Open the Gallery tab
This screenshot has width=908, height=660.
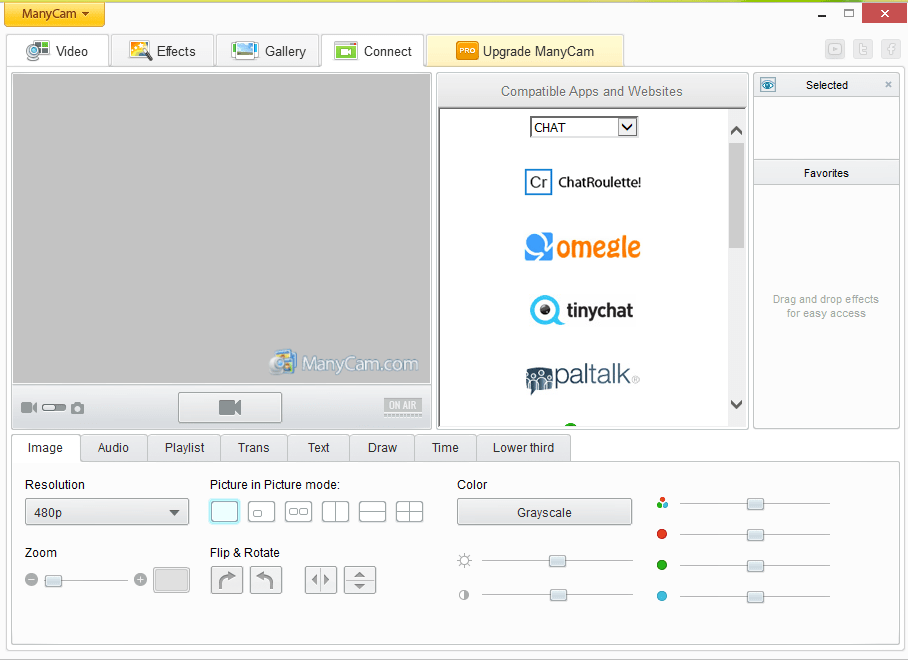pyautogui.click(x=268, y=52)
